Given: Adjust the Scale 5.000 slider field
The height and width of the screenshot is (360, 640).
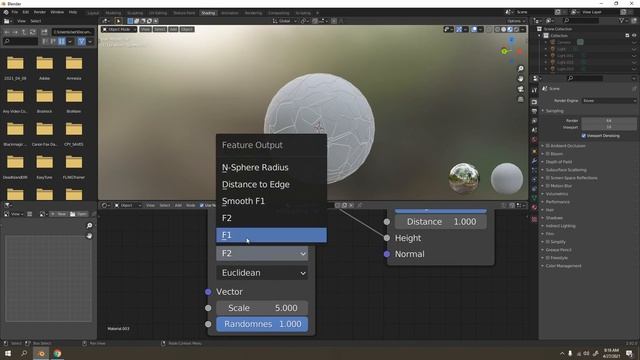Looking at the screenshot, I should point(262,308).
